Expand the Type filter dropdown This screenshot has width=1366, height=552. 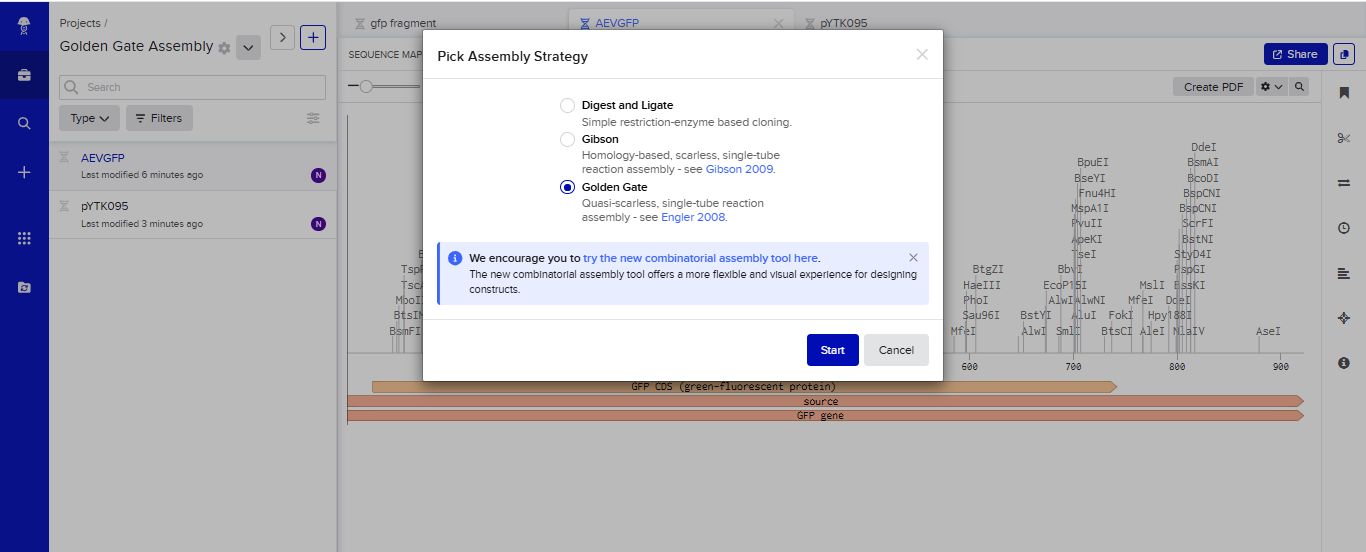(x=89, y=118)
